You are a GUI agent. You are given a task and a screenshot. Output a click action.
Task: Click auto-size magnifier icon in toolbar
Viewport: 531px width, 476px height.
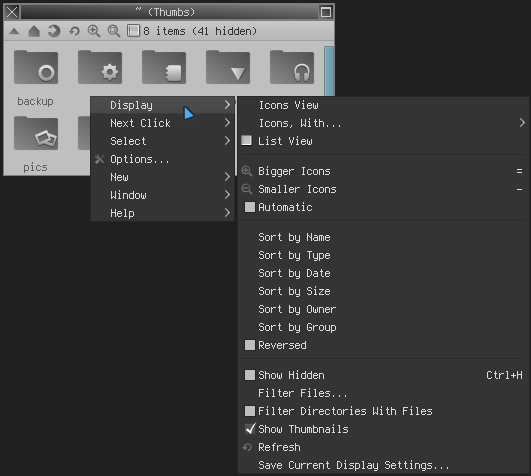click(x=114, y=31)
